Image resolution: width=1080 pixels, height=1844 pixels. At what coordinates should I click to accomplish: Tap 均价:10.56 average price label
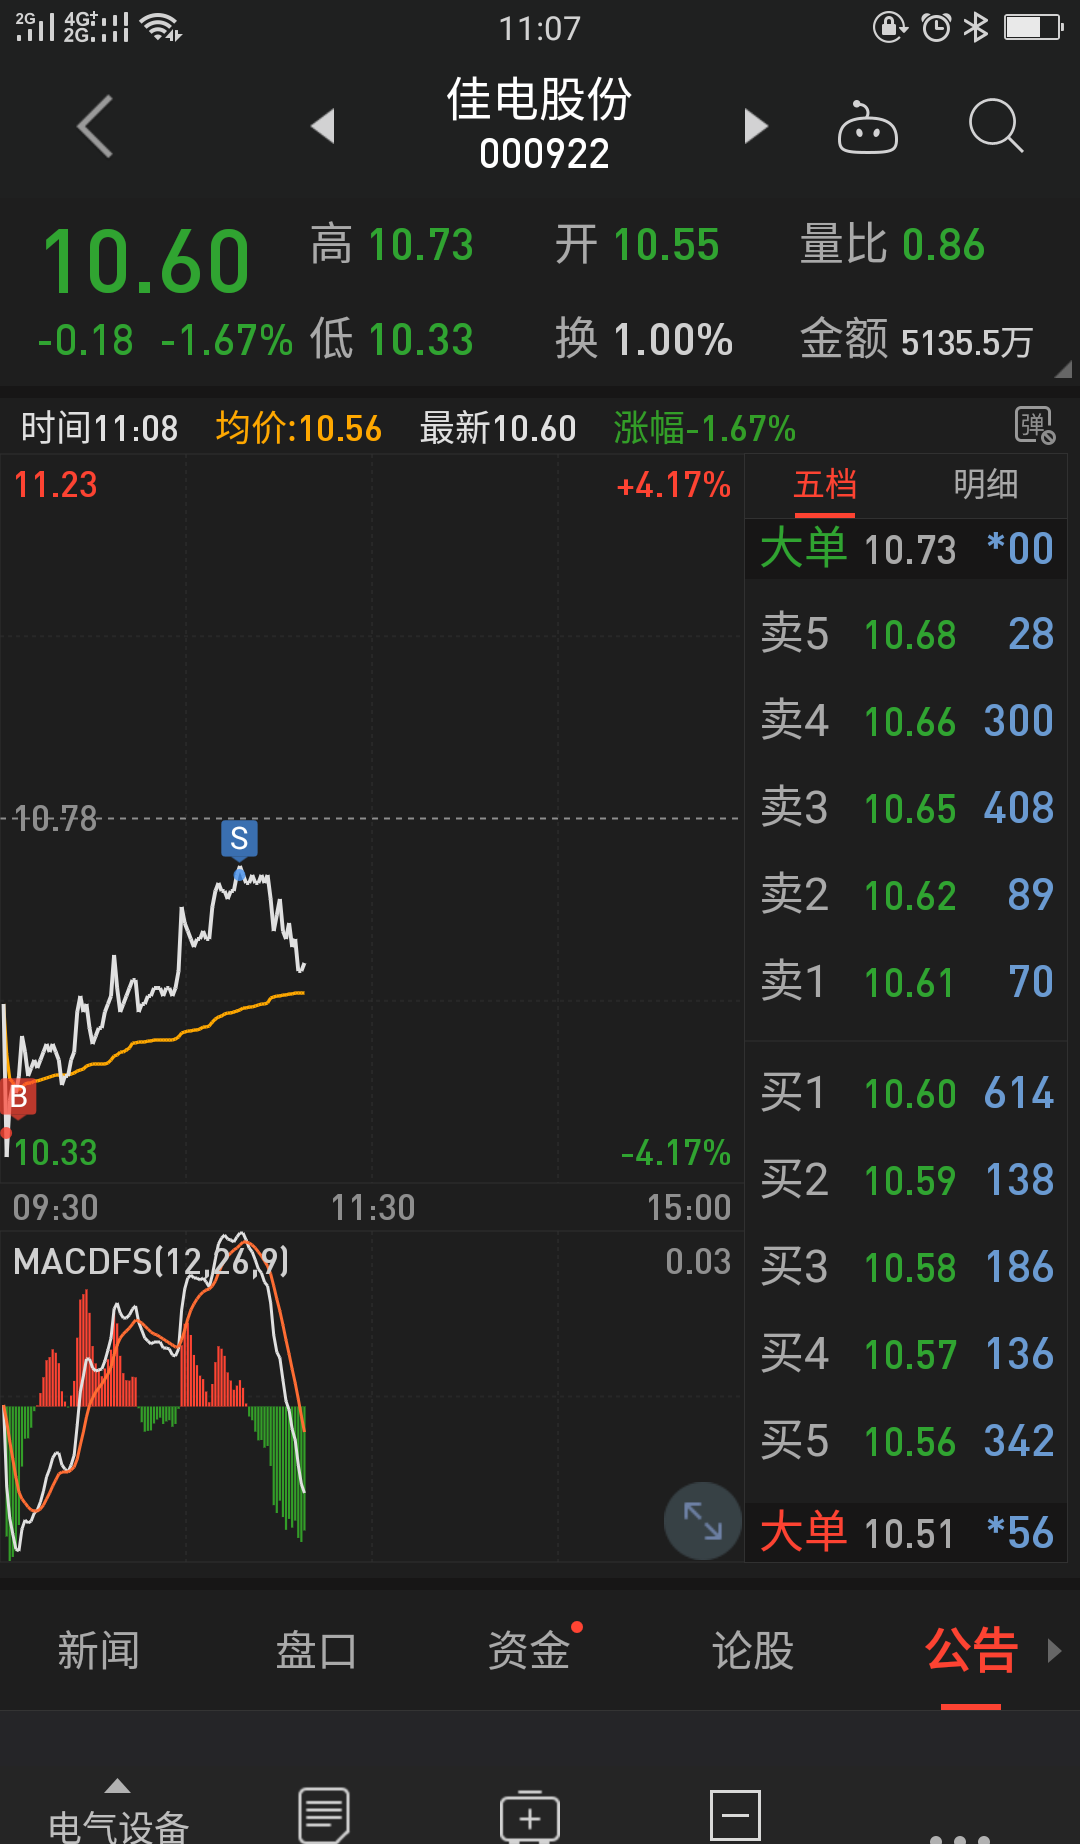299,429
